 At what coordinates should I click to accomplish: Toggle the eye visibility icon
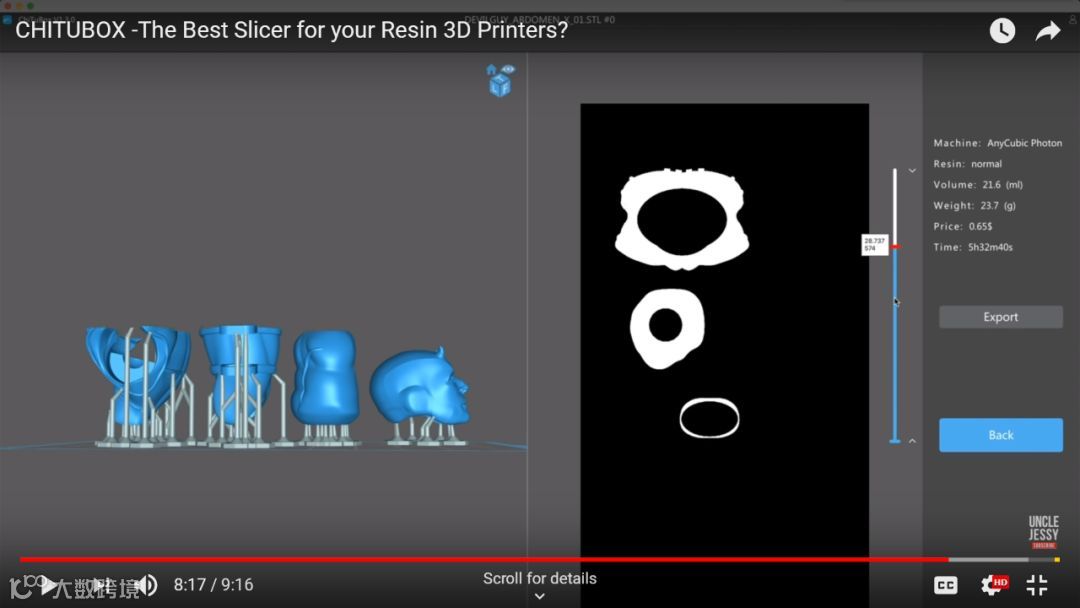click(x=508, y=70)
